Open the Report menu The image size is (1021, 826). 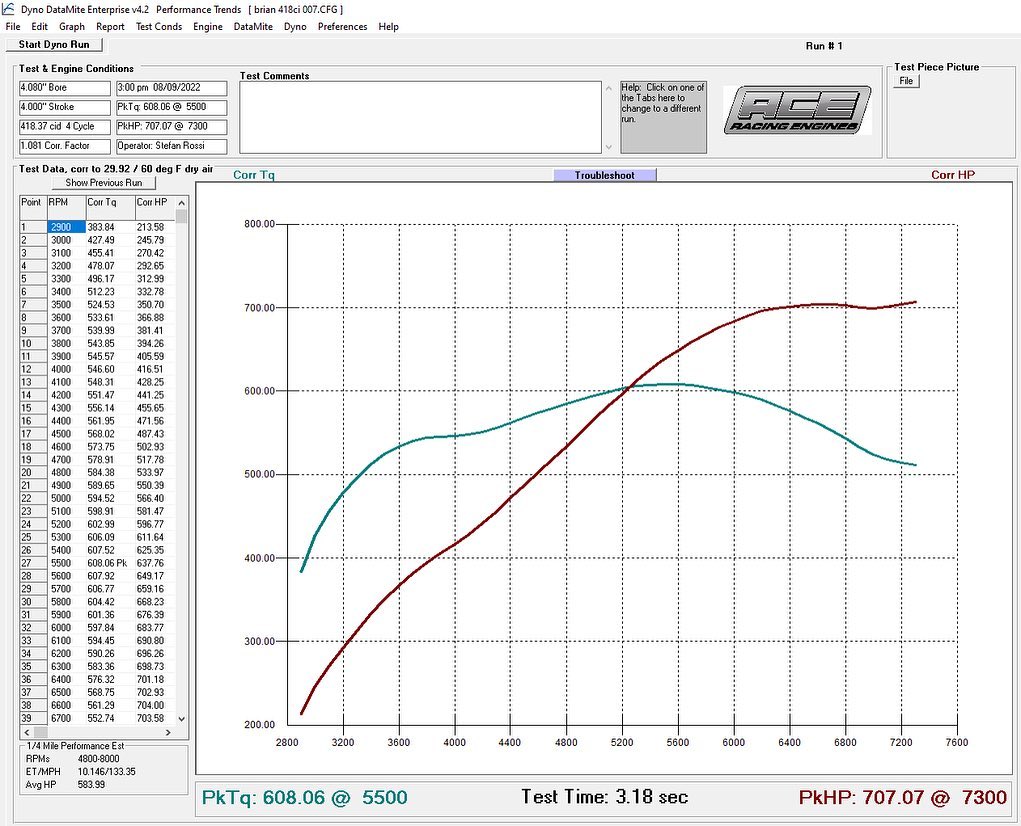tap(110, 27)
